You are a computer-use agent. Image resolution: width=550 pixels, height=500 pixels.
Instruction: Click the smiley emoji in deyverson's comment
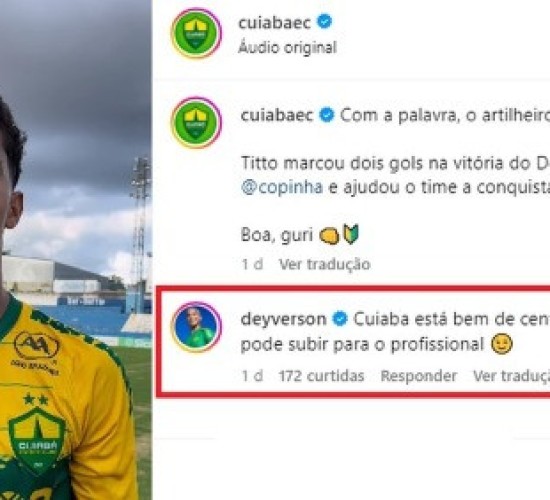point(502,344)
